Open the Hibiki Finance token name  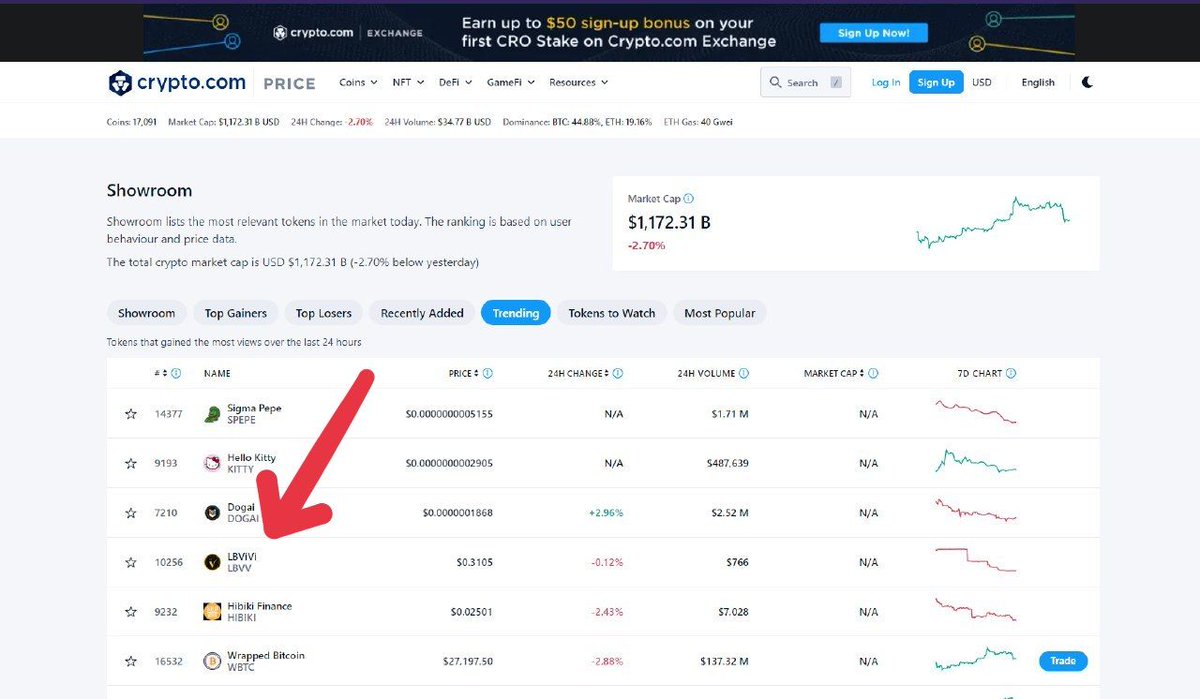click(x=260, y=606)
